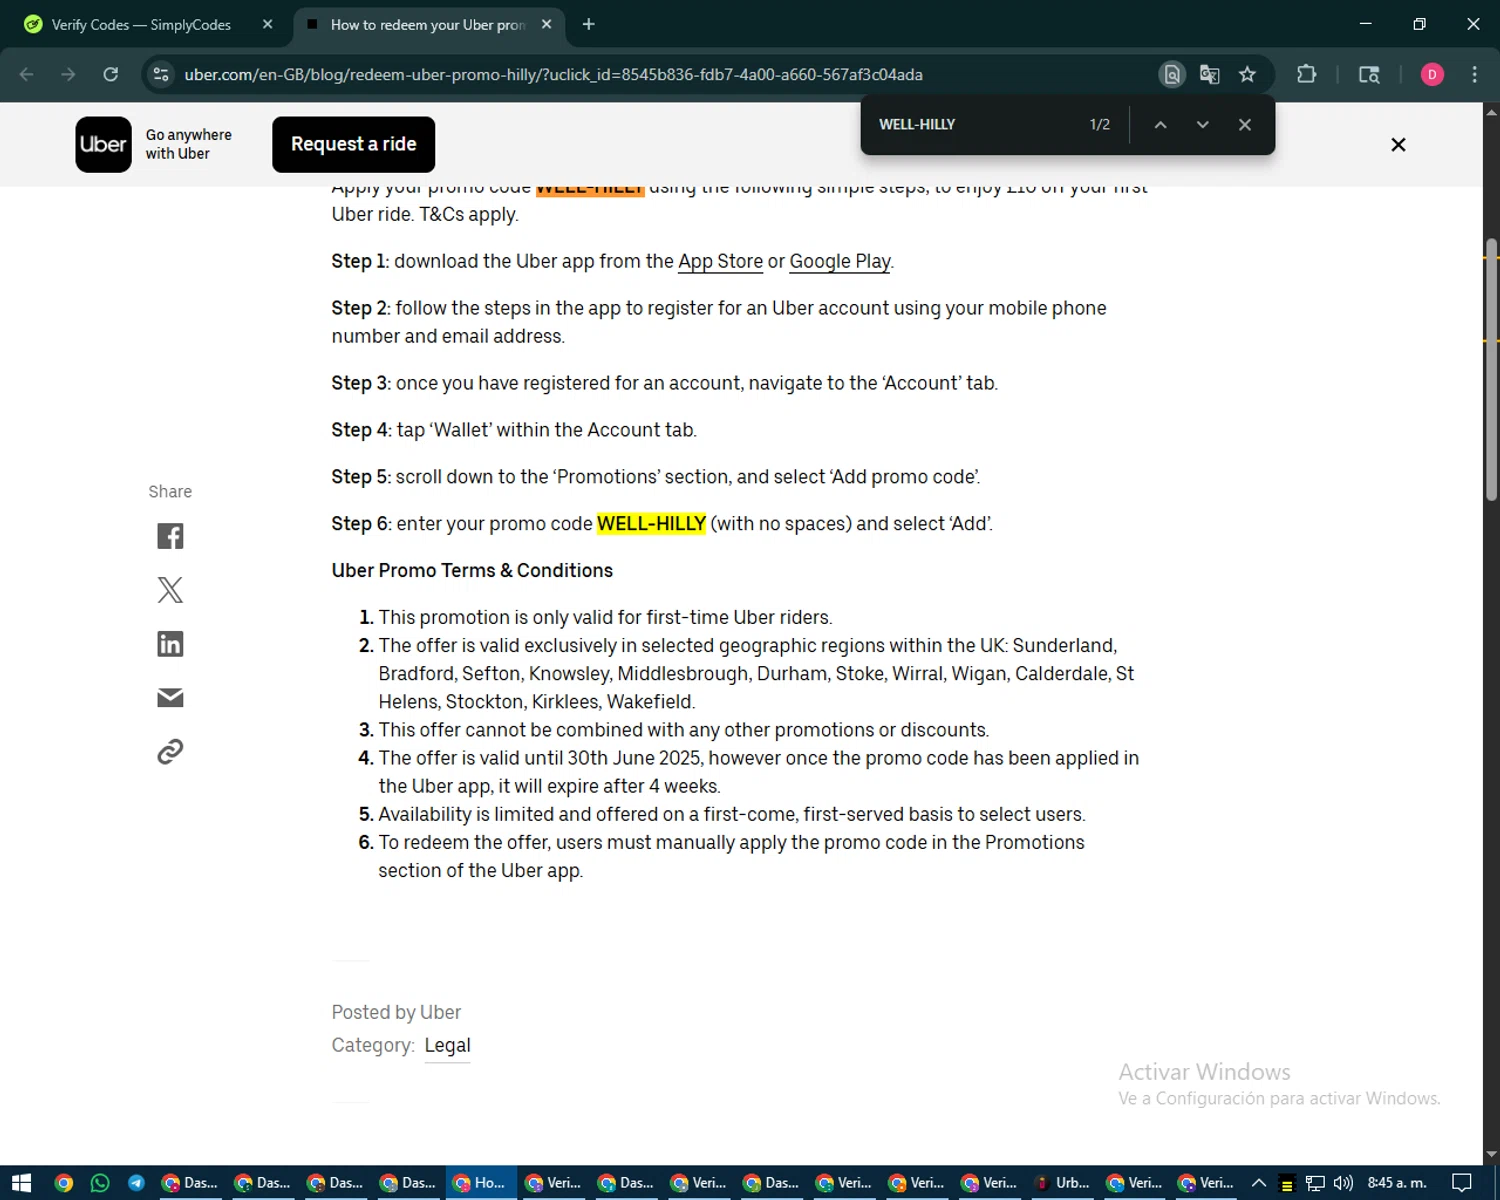Open the App Store link
This screenshot has height=1200, width=1500.
[x=720, y=261]
